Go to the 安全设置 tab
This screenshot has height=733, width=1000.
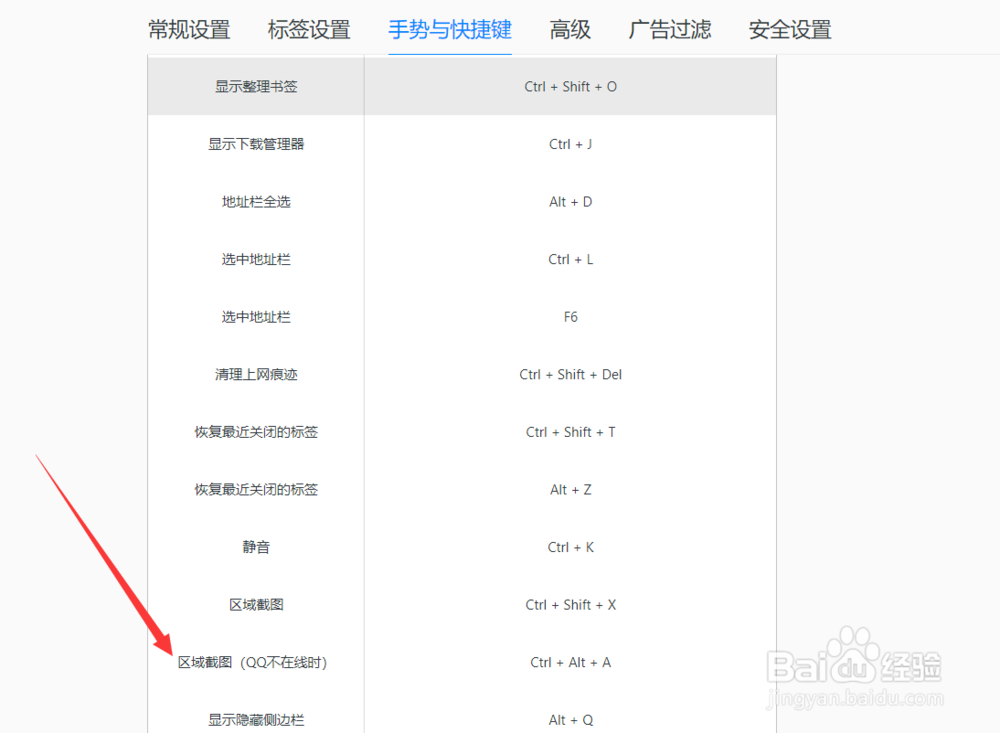[x=791, y=30]
